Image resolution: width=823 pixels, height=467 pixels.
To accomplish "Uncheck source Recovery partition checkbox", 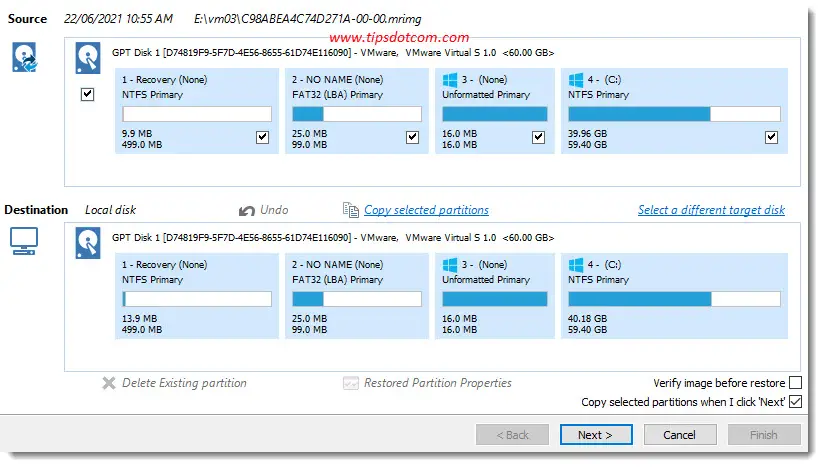I will [x=262, y=137].
